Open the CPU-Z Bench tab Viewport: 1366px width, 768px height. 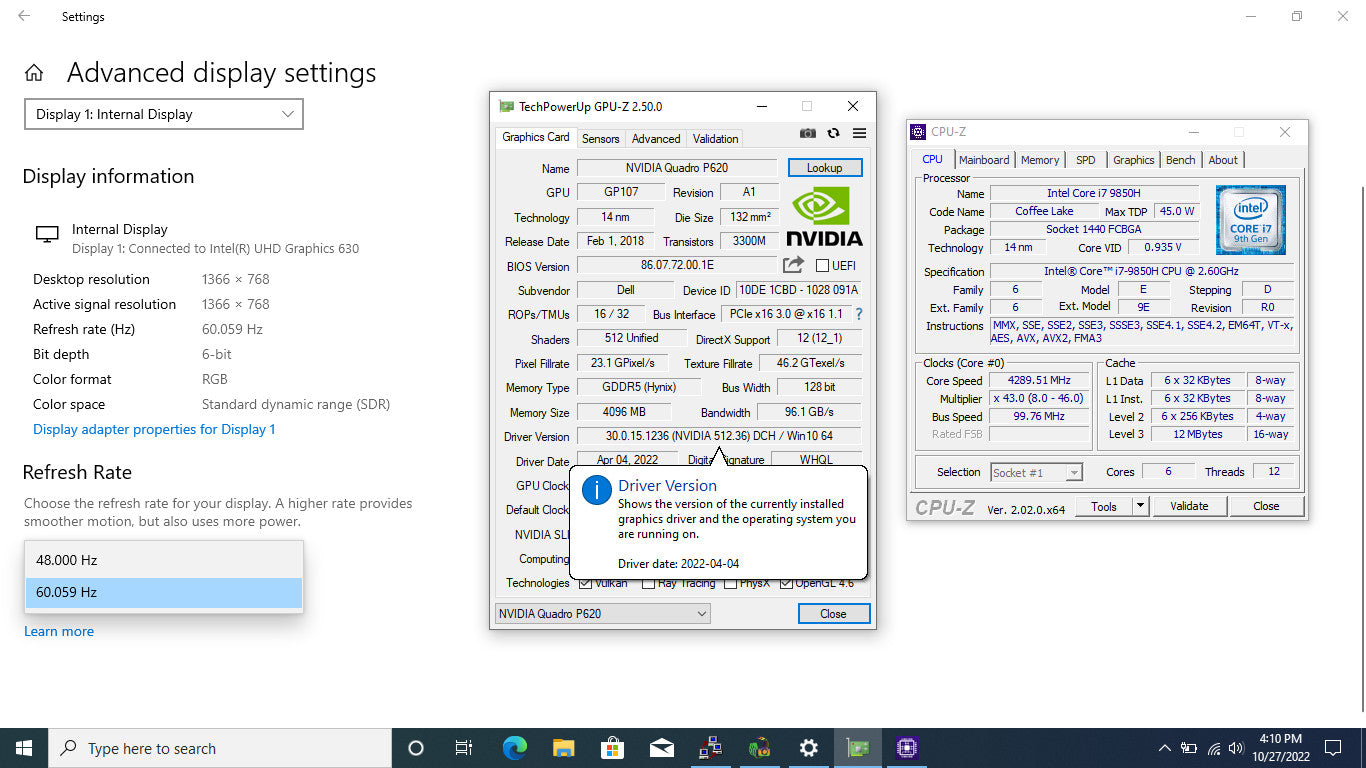point(1181,160)
